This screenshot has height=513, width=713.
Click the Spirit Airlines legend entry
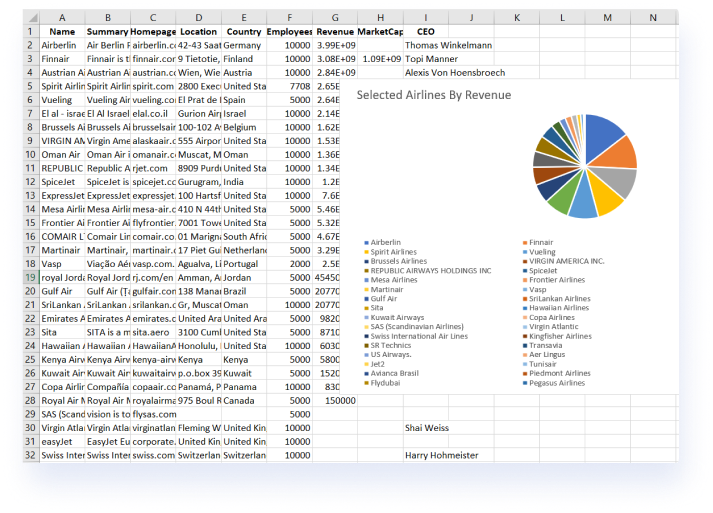tap(391, 251)
